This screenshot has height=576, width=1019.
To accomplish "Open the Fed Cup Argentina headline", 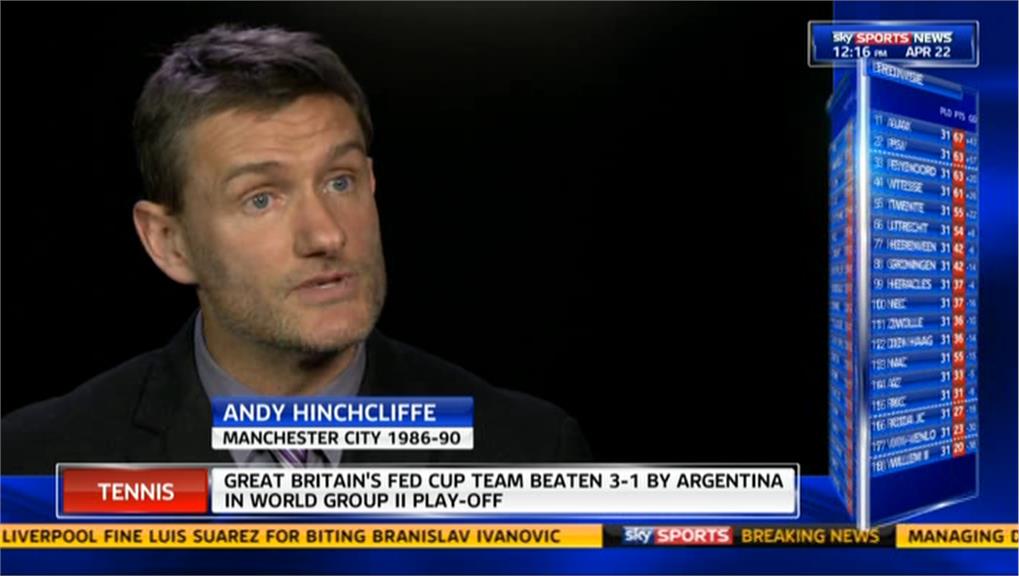I will pyautogui.click(x=504, y=491).
